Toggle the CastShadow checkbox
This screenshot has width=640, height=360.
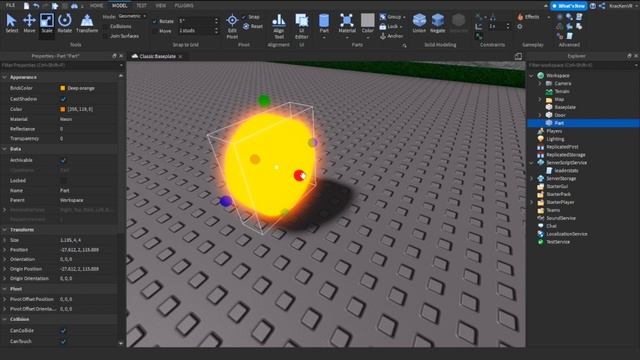tap(63, 99)
